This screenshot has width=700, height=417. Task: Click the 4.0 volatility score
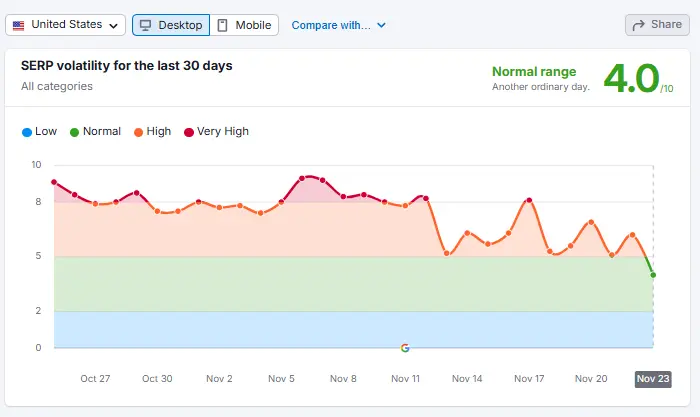click(x=632, y=79)
